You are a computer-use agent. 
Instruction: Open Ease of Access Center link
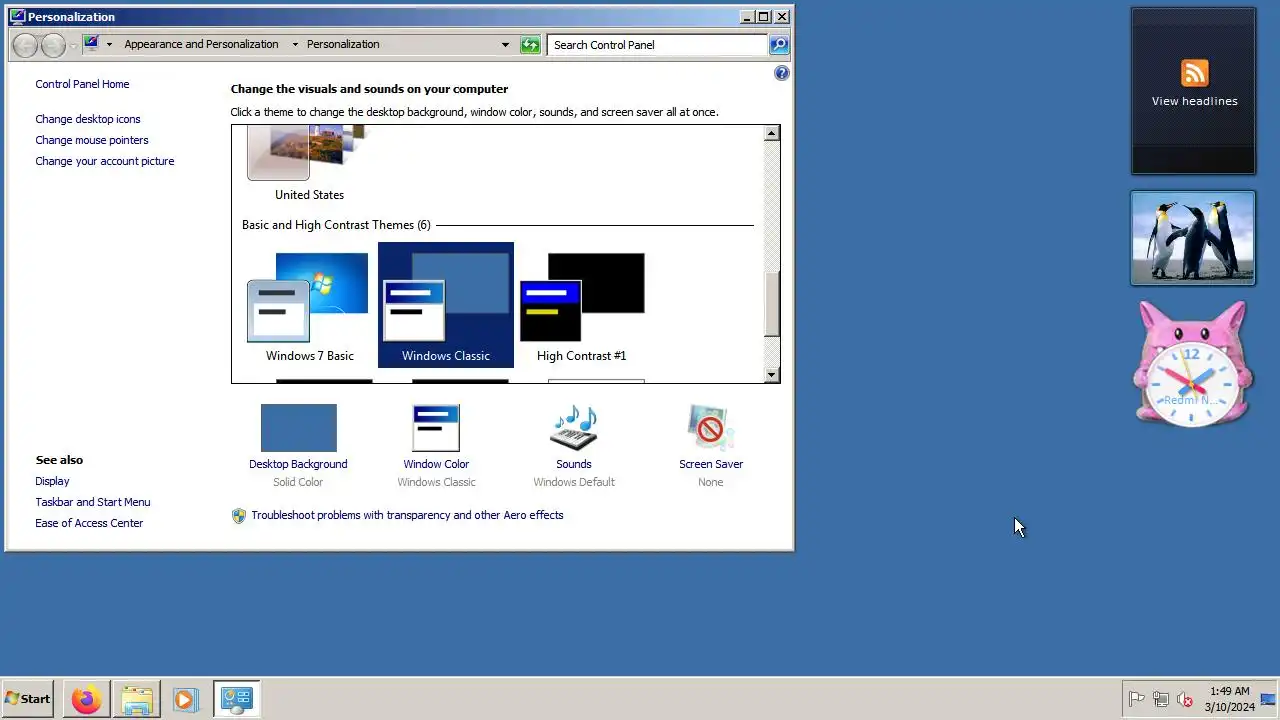tap(89, 523)
